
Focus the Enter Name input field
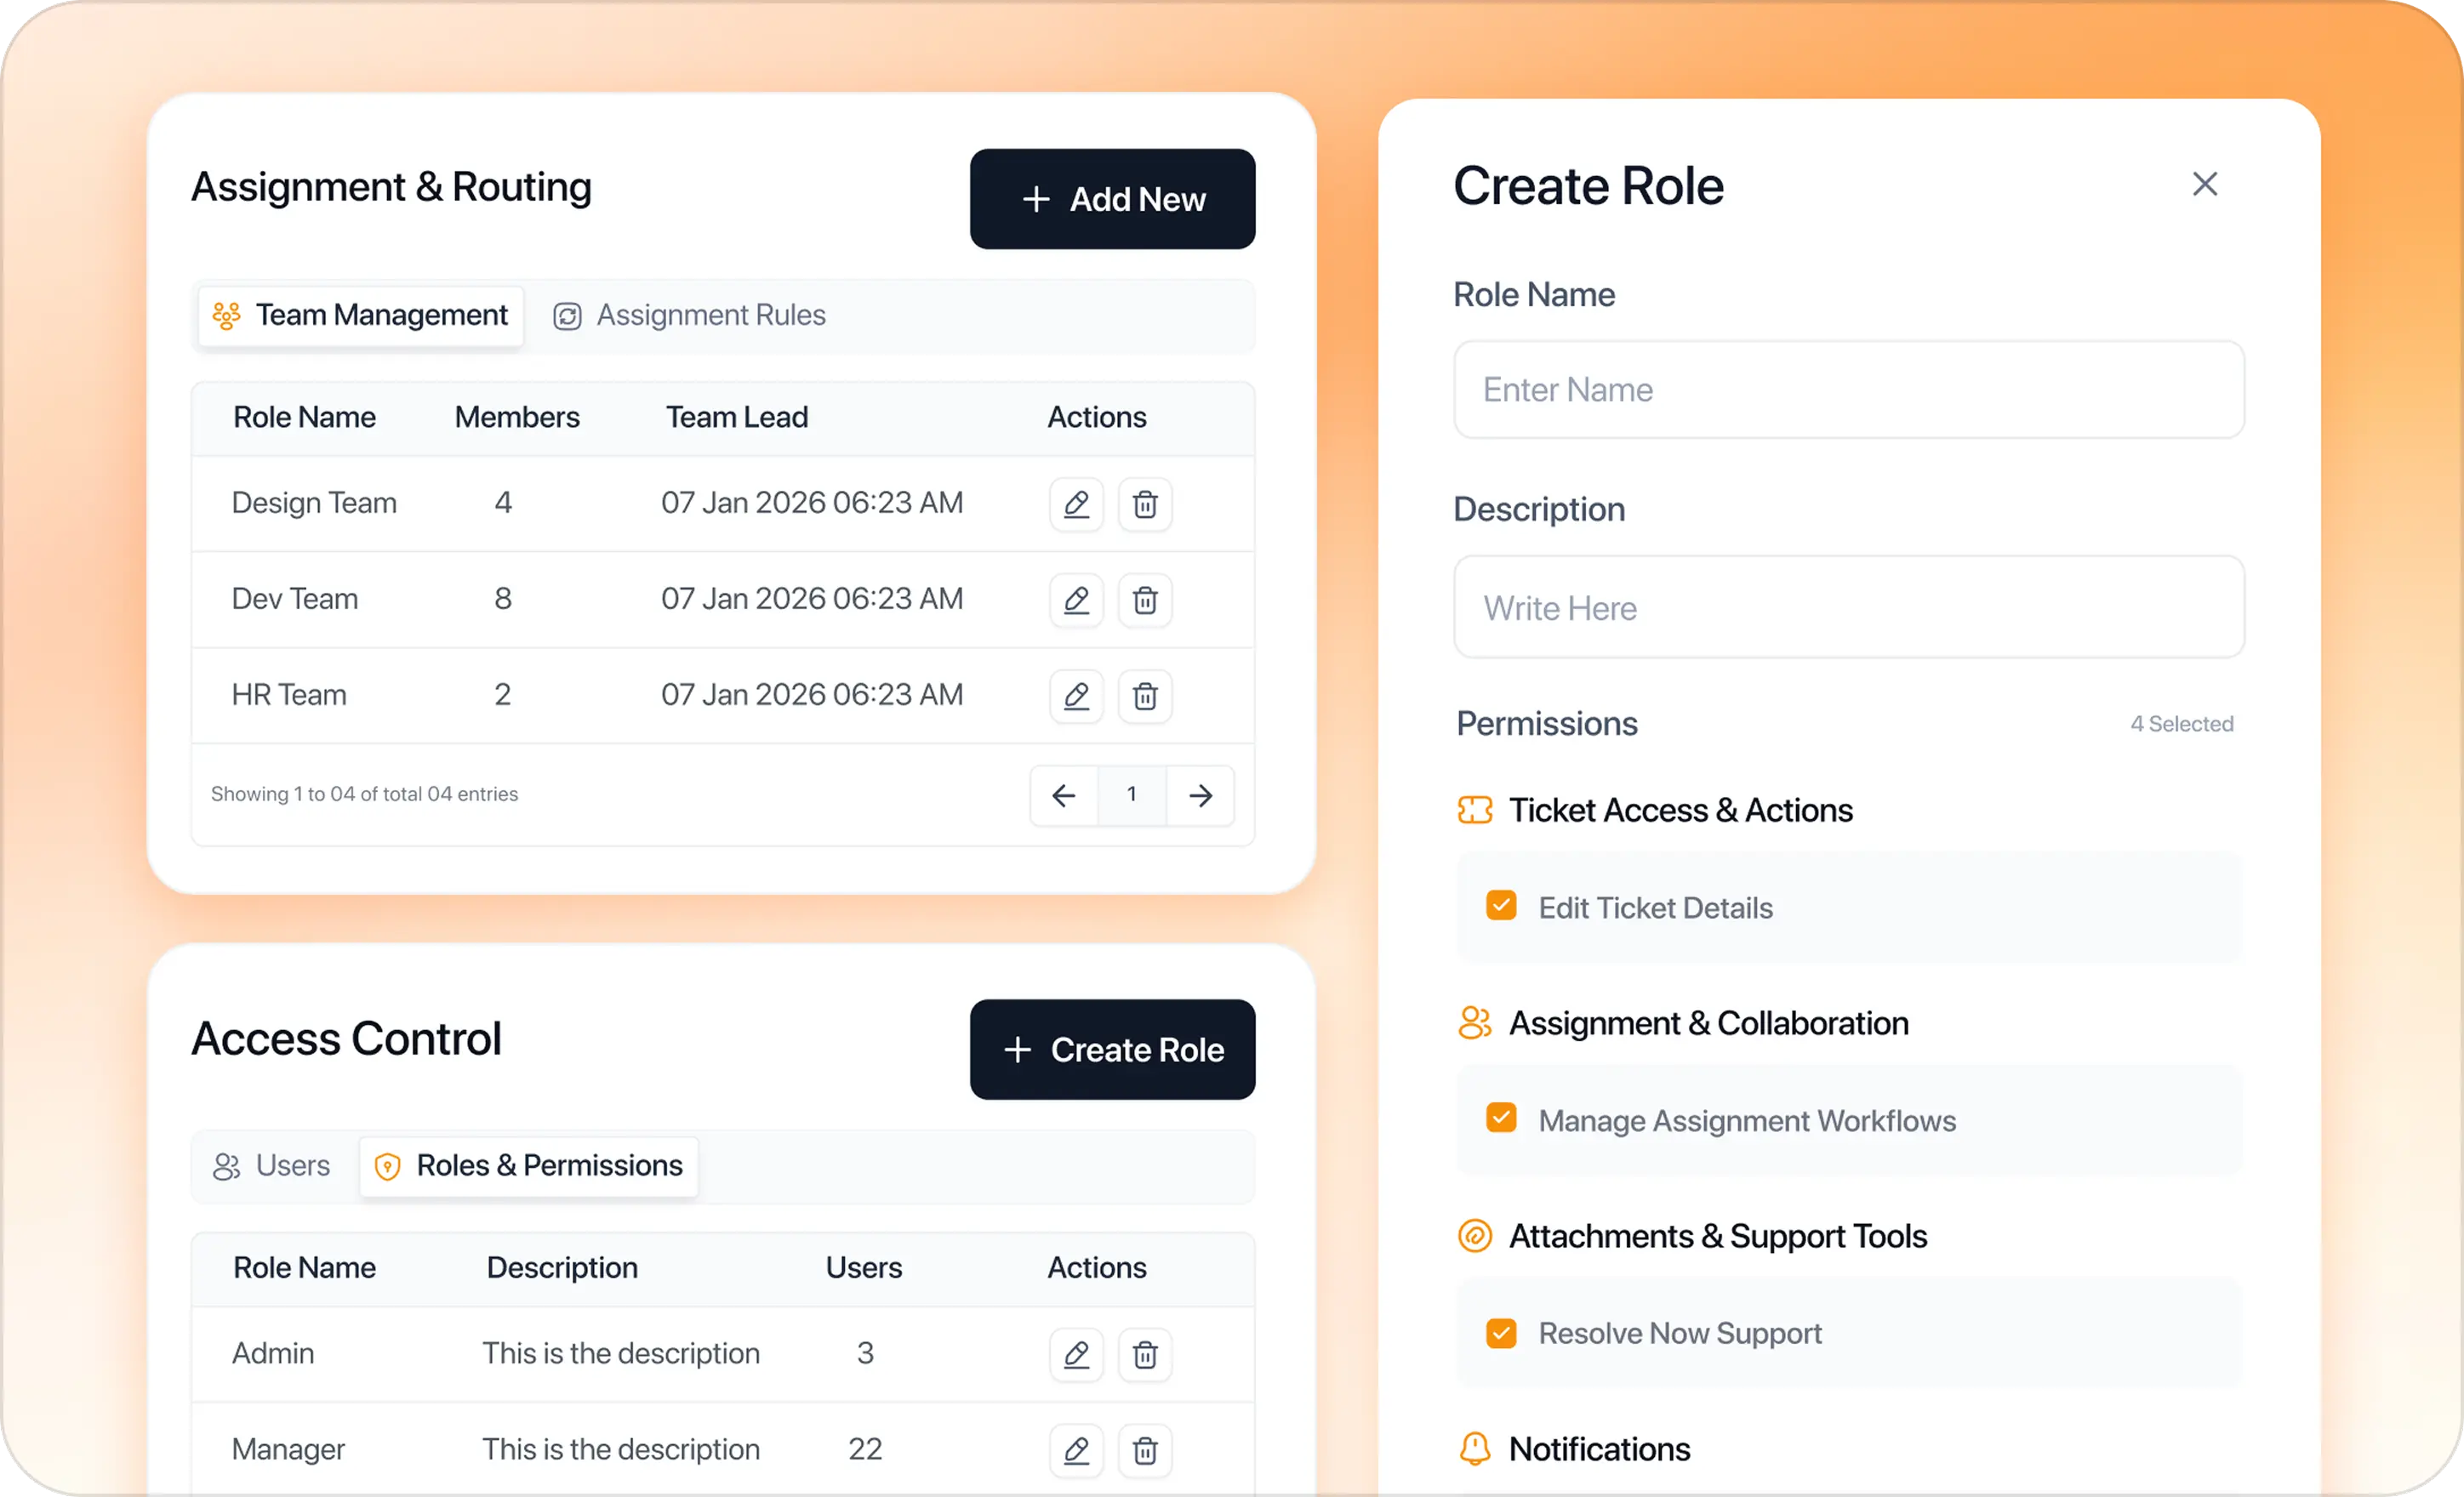point(1849,390)
